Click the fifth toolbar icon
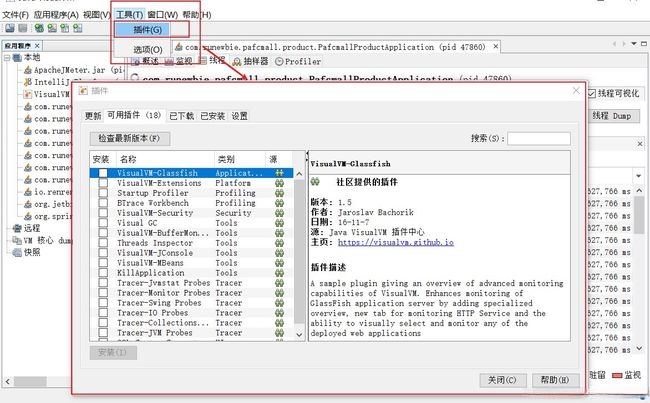The height and width of the screenshot is (403, 650). [x=65, y=28]
